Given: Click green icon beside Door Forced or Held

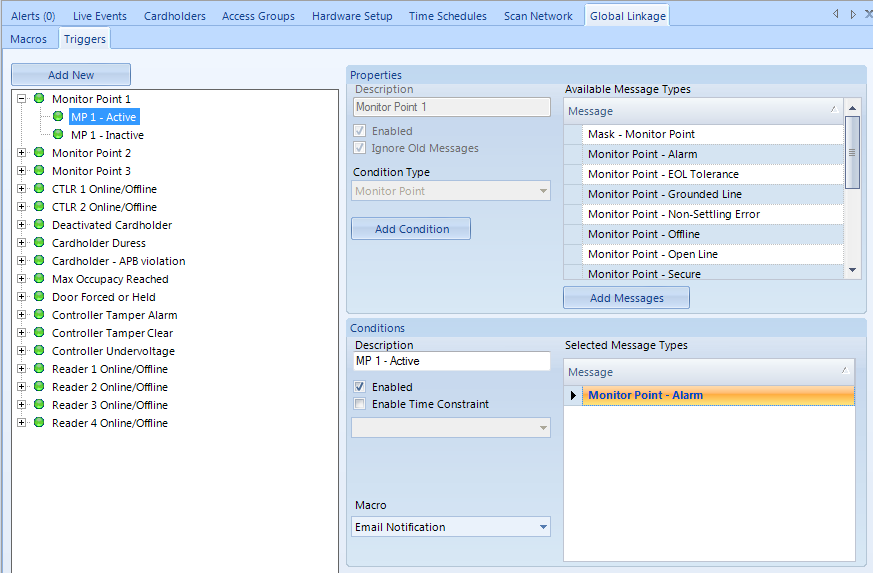Looking at the screenshot, I should click(x=39, y=297).
